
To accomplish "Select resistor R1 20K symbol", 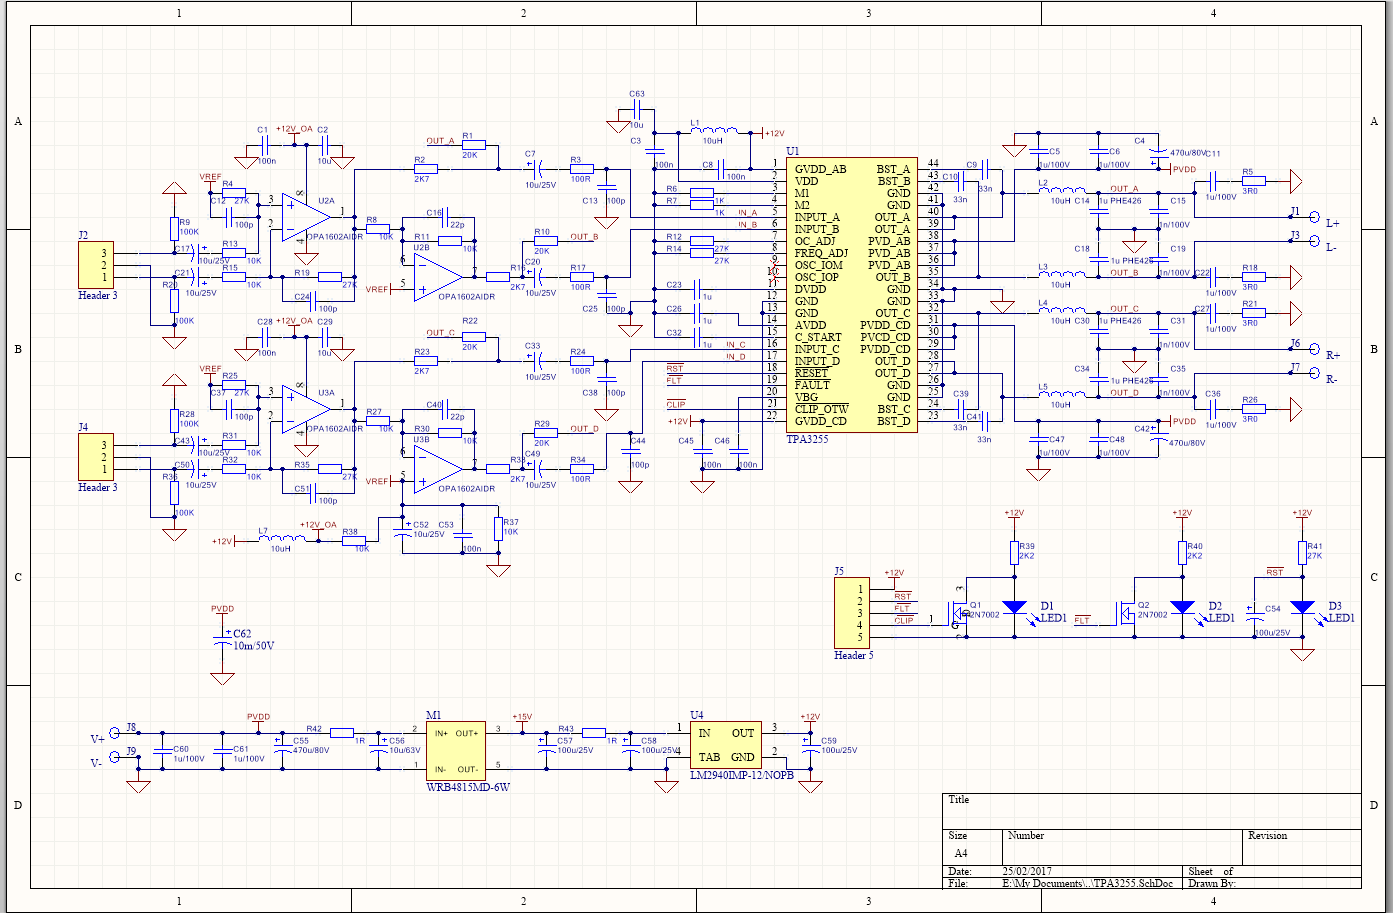I will coord(474,145).
